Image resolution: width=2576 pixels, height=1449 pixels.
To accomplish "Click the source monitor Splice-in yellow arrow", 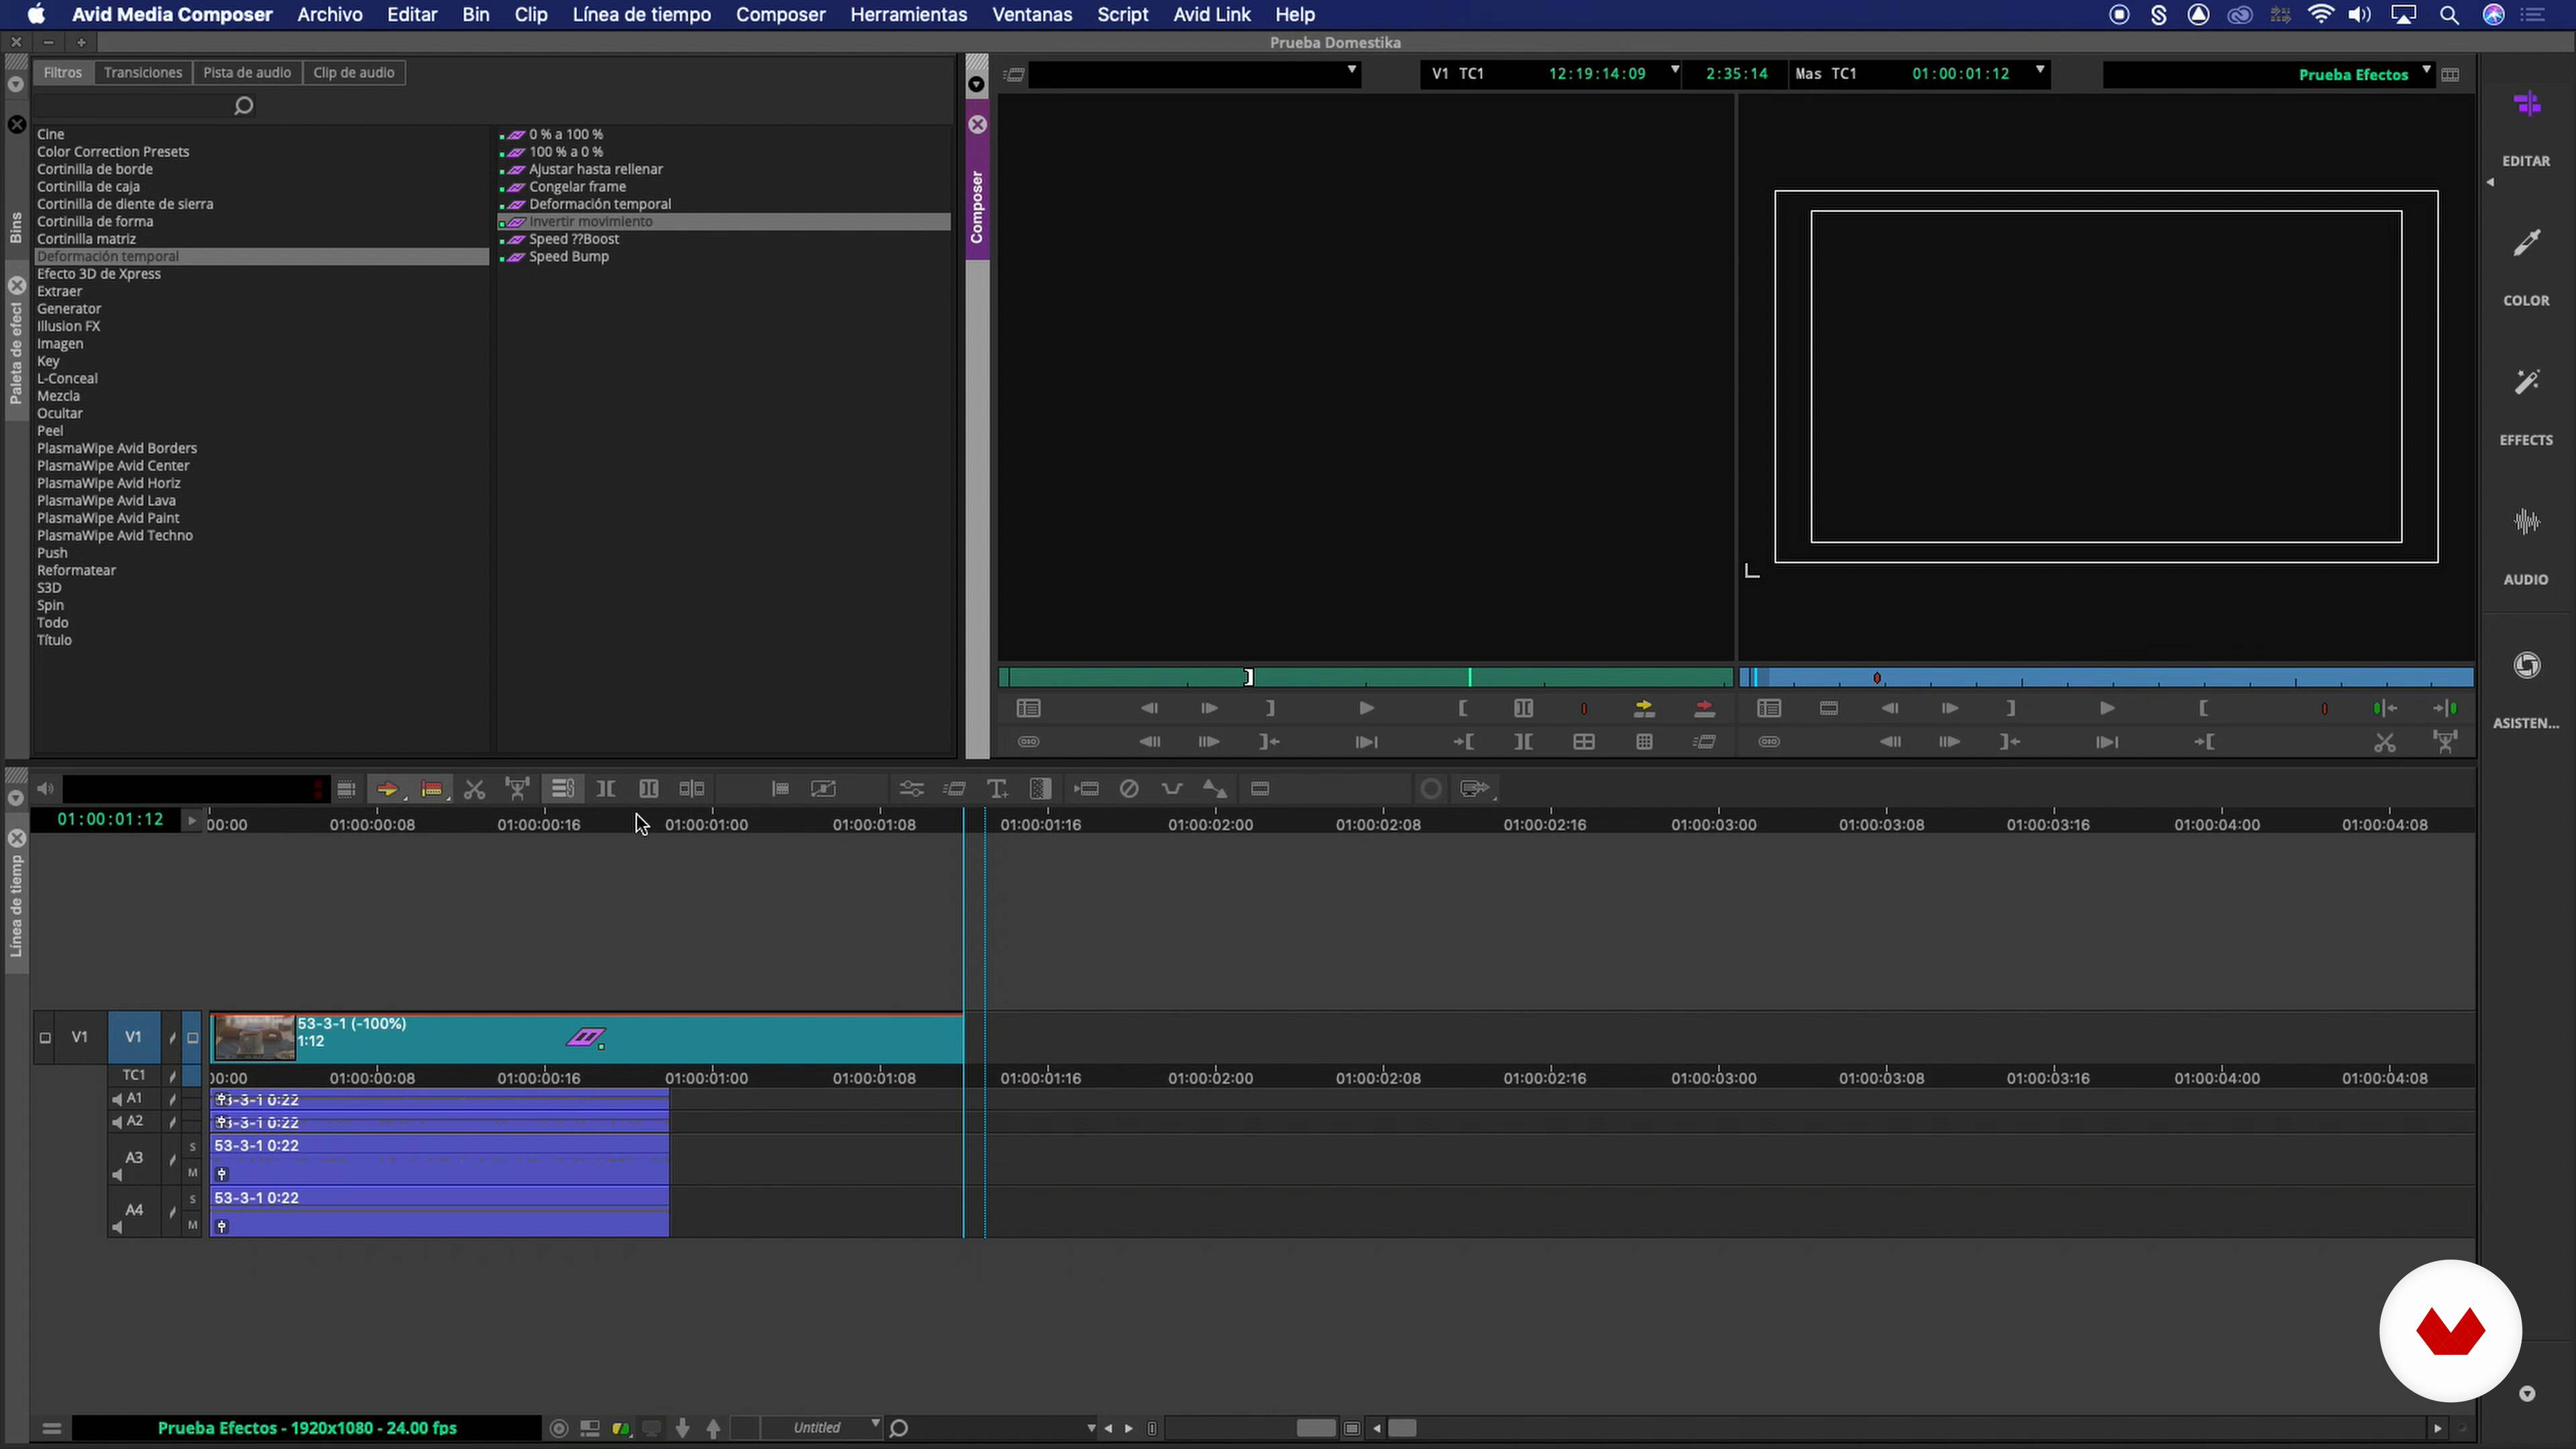I will (1644, 709).
